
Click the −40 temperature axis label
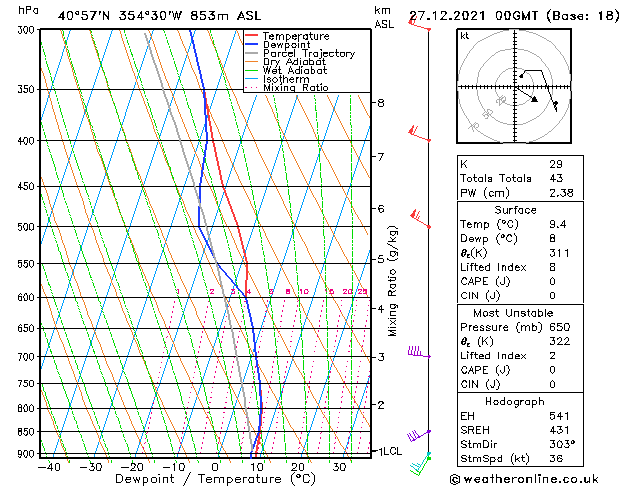[49, 467]
